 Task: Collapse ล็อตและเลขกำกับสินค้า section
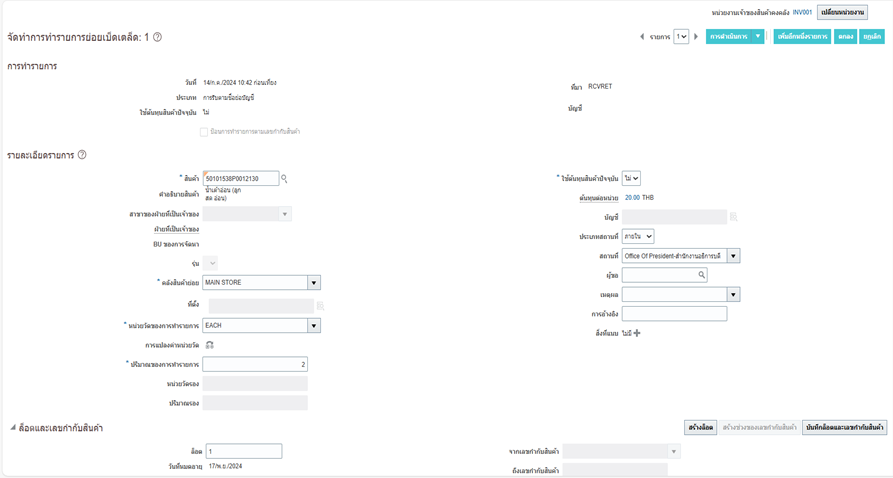[13, 427]
